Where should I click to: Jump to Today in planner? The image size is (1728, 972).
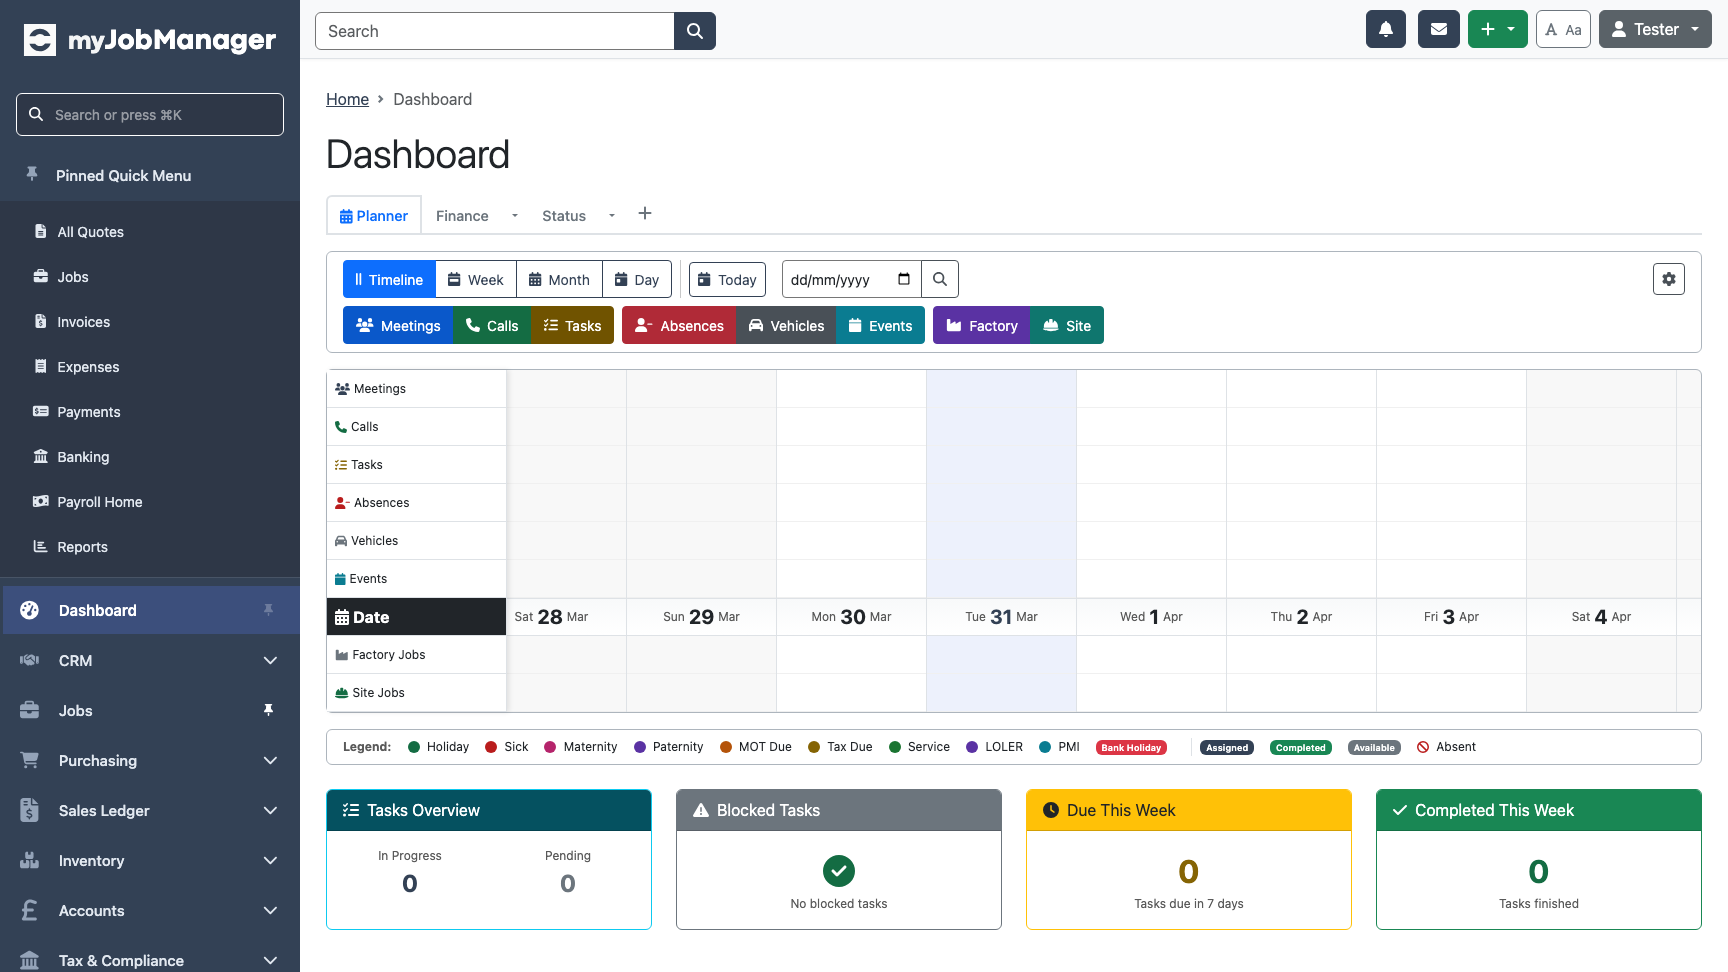pyautogui.click(x=727, y=279)
